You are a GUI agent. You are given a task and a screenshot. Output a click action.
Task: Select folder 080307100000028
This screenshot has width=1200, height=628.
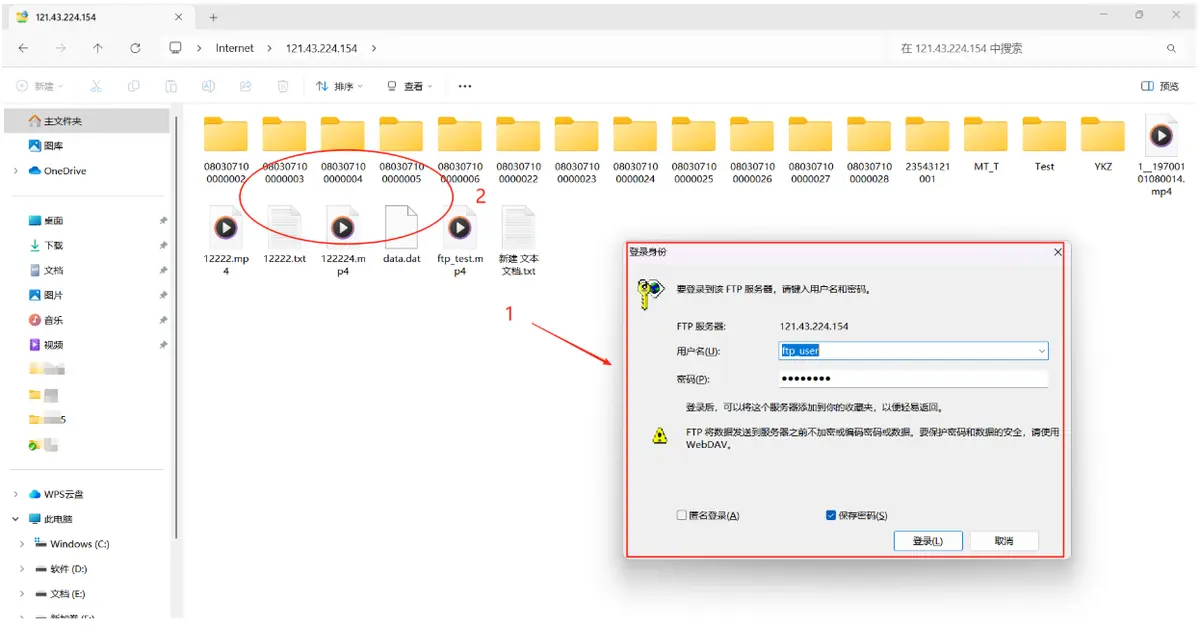click(869, 150)
